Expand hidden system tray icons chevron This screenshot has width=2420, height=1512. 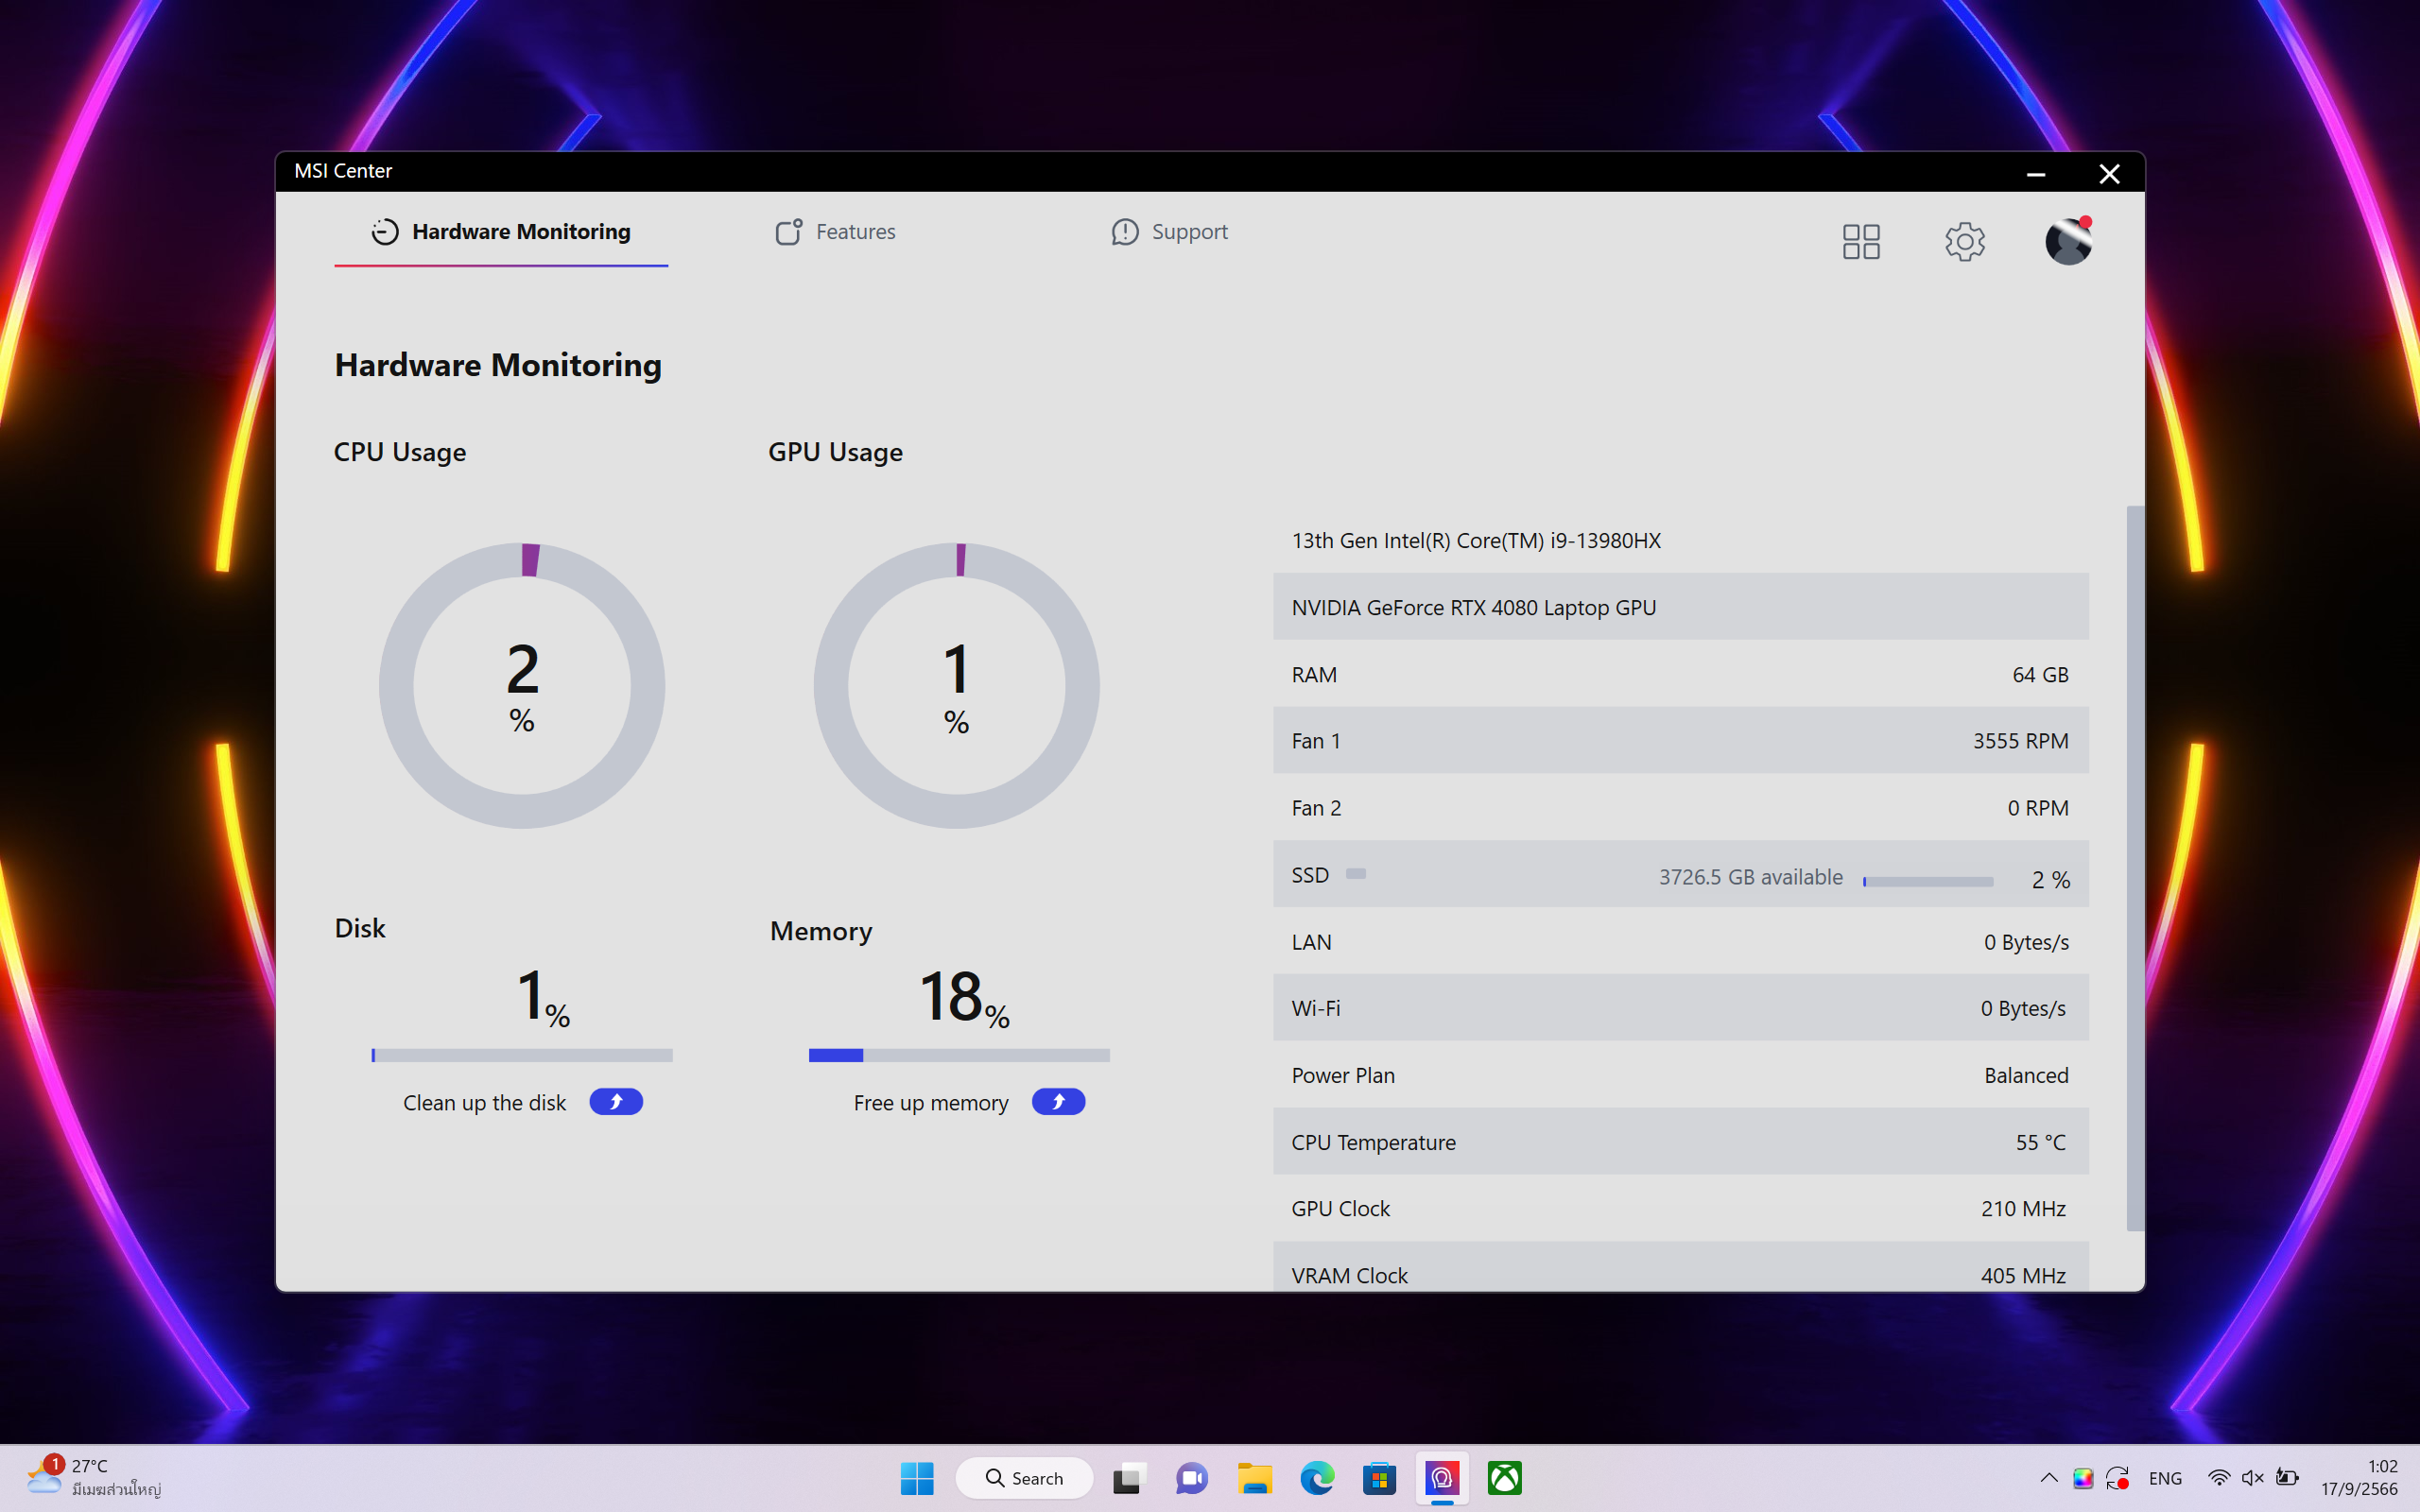pyautogui.click(x=2048, y=1478)
